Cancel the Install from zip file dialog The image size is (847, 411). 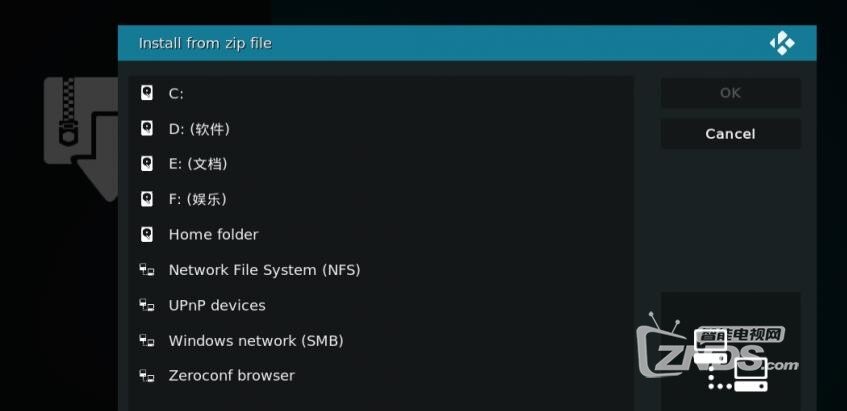(x=730, y=134)
